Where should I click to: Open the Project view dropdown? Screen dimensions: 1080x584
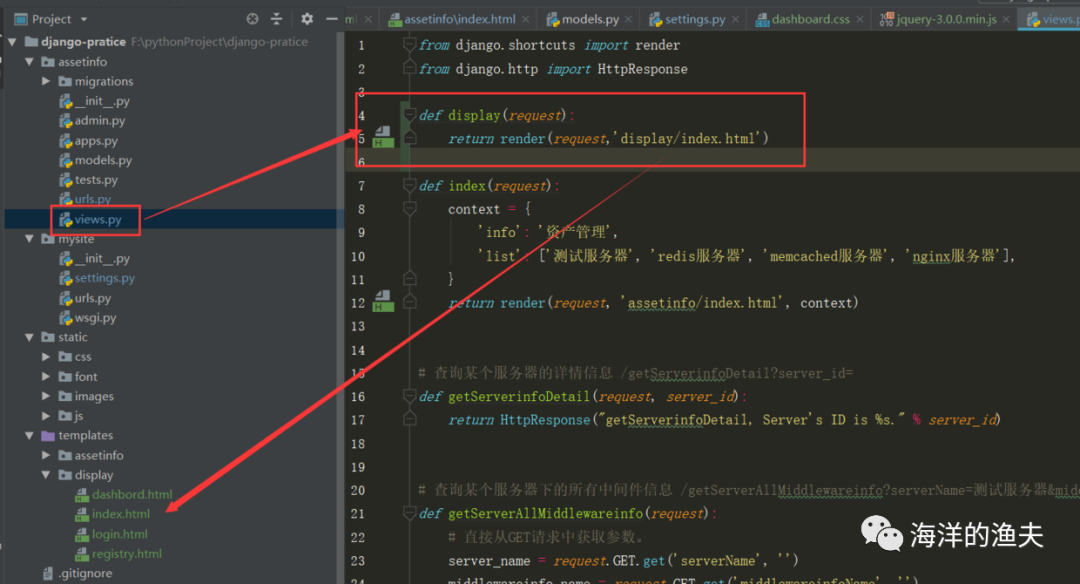pyautogui.click(x=84, y=19)
